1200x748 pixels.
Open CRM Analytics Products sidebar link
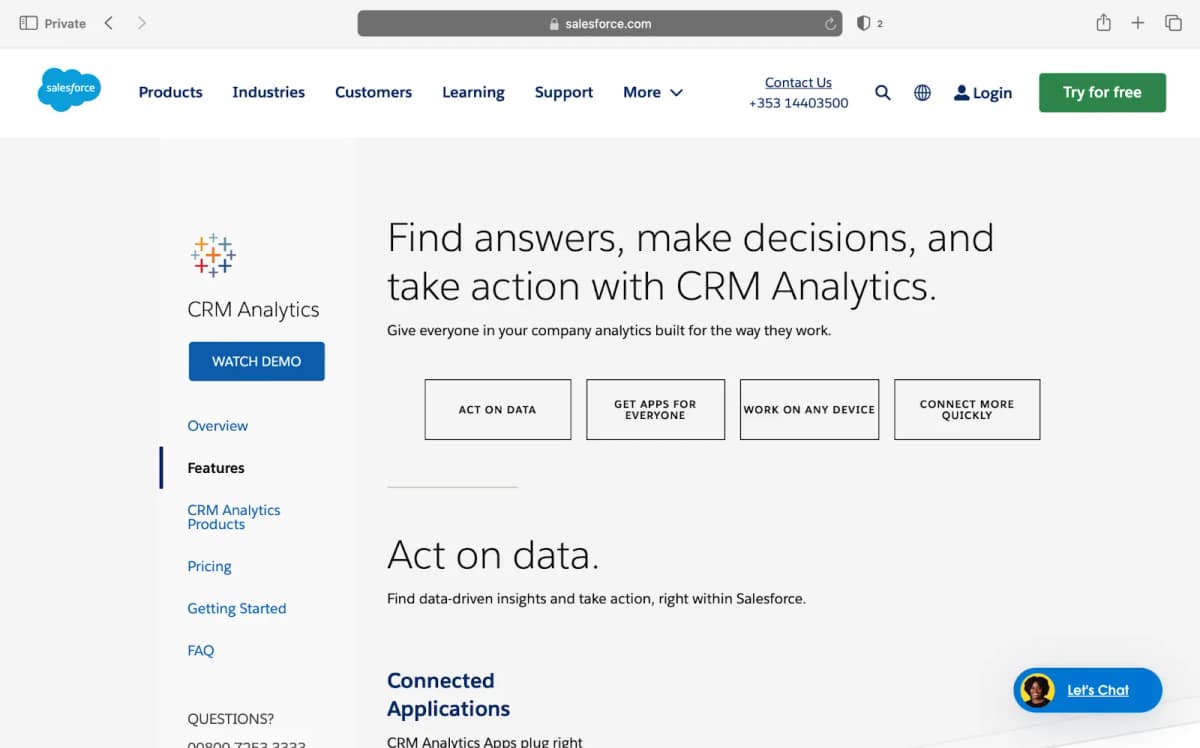pyautogui.click(x=234, y=517)
